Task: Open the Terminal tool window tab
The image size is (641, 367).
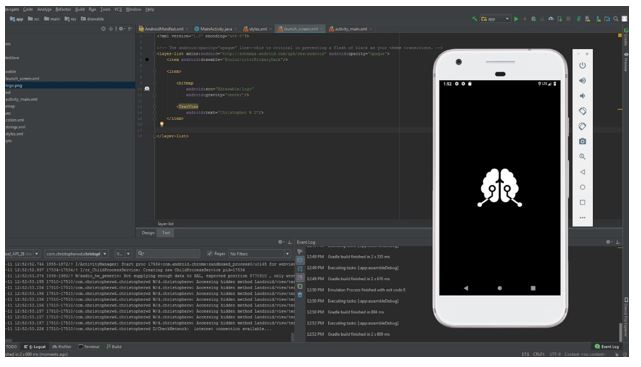Action: (89, 347)
